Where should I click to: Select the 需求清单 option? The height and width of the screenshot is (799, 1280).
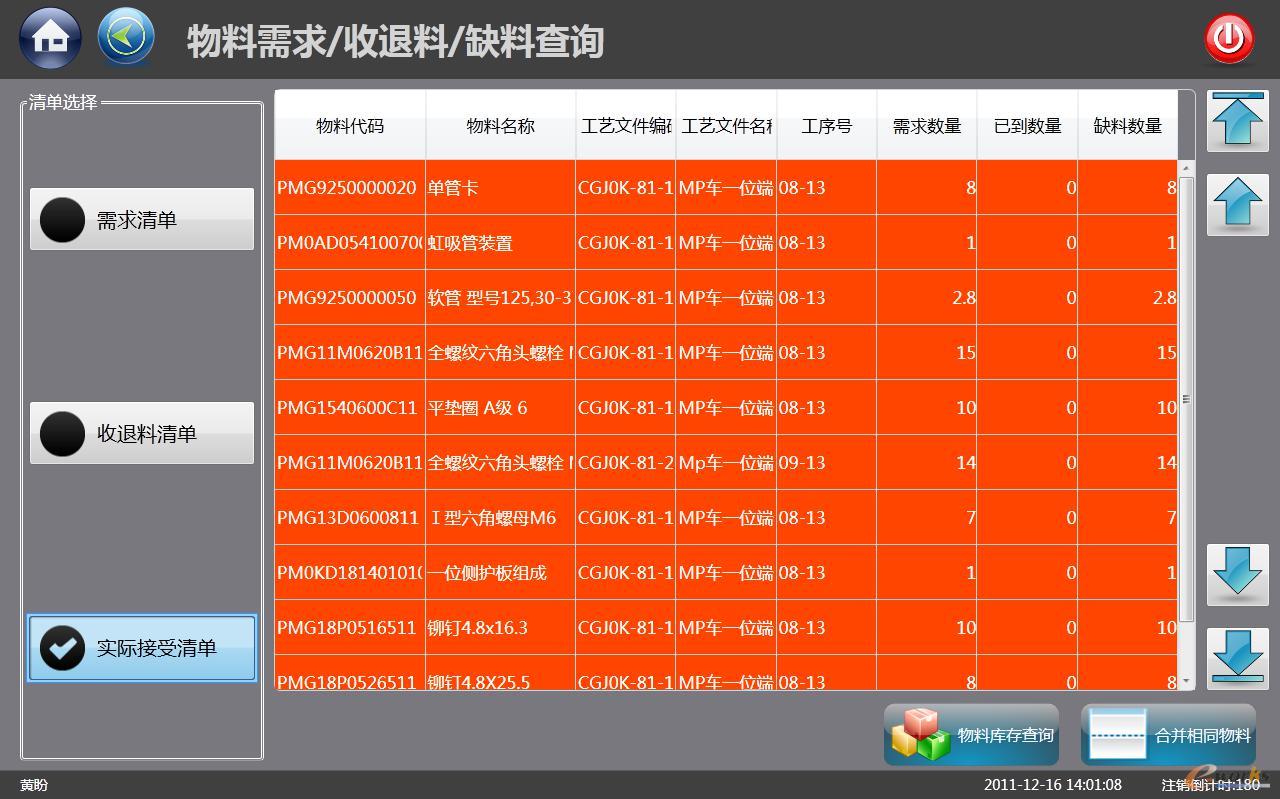[x=141, y=219]
